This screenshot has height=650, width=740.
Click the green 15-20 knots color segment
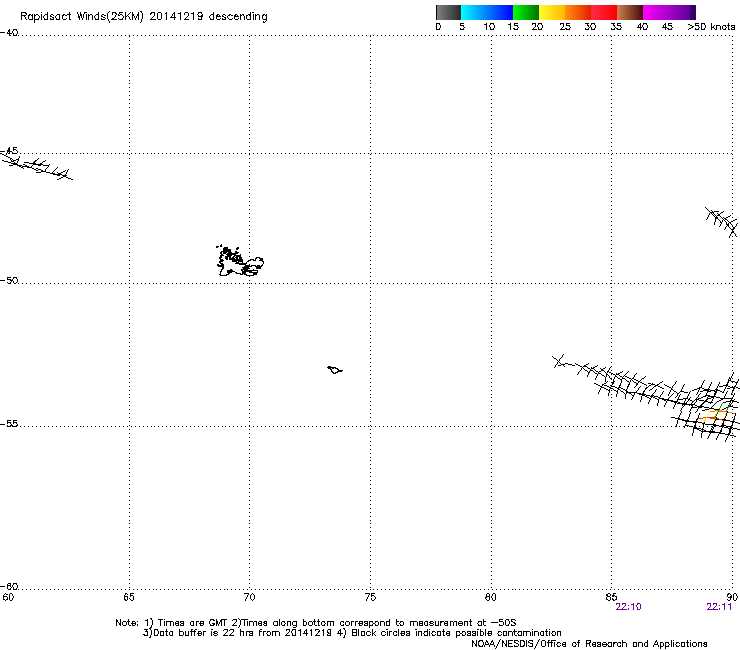(526, 12)
